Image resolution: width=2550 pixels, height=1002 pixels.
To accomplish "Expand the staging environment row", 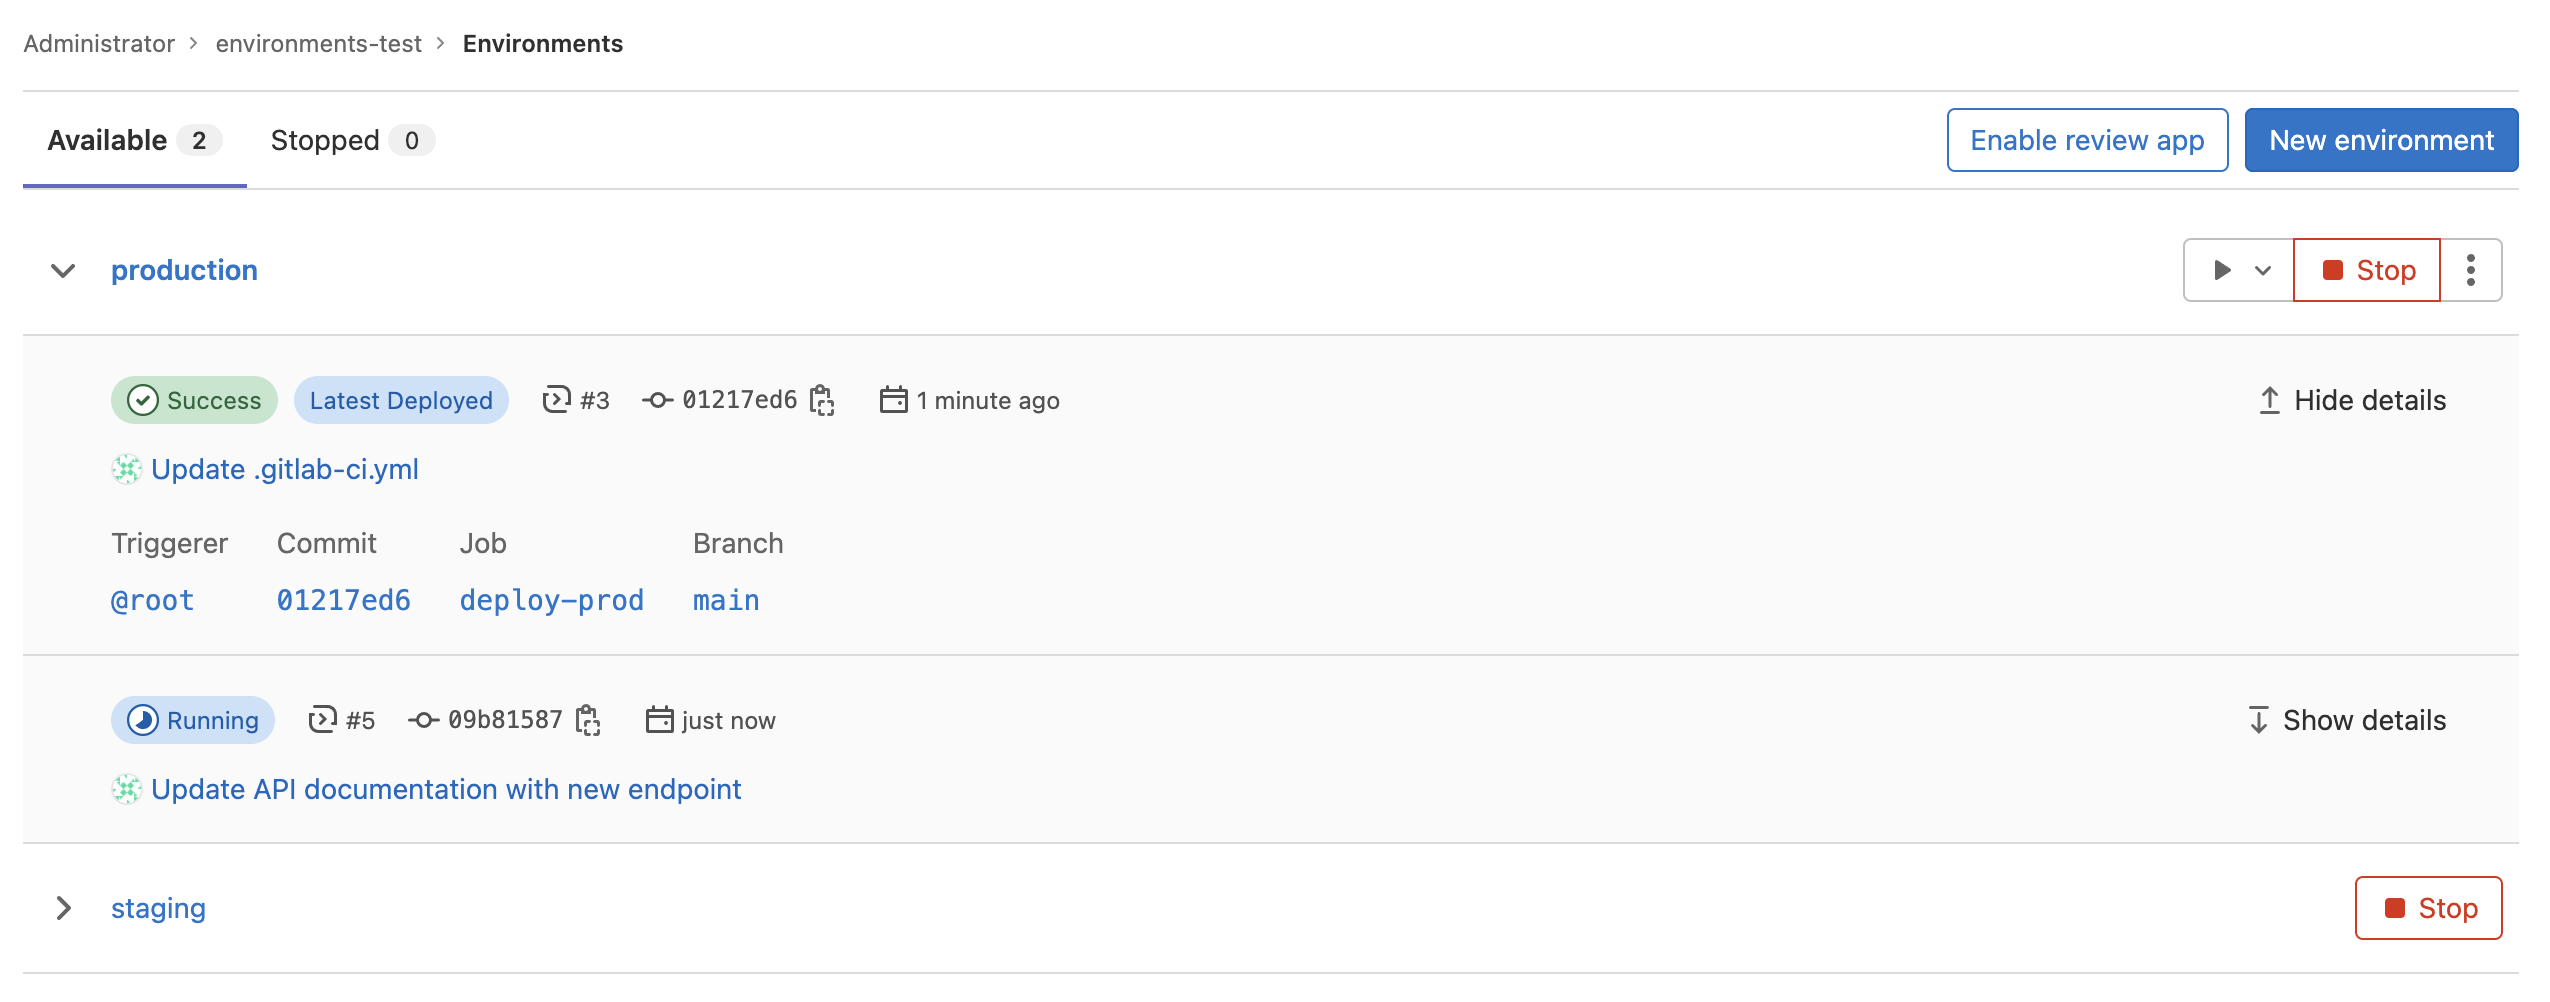I will [64, 907].
